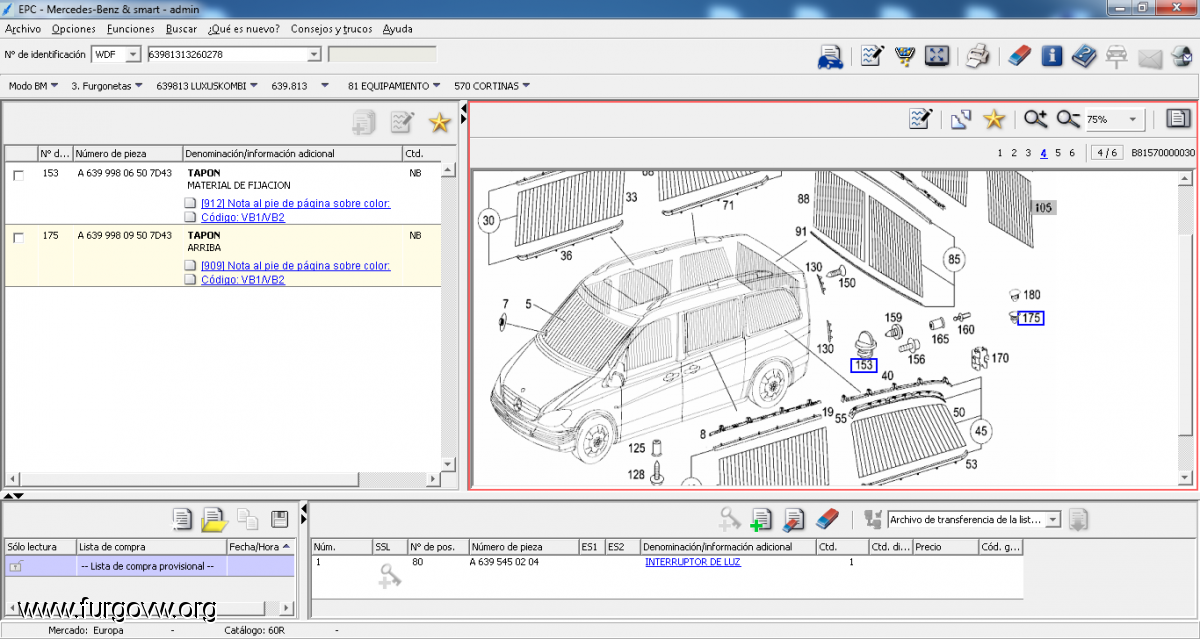
Task: Click the Fecha/Hora column header
Action: 261,547
